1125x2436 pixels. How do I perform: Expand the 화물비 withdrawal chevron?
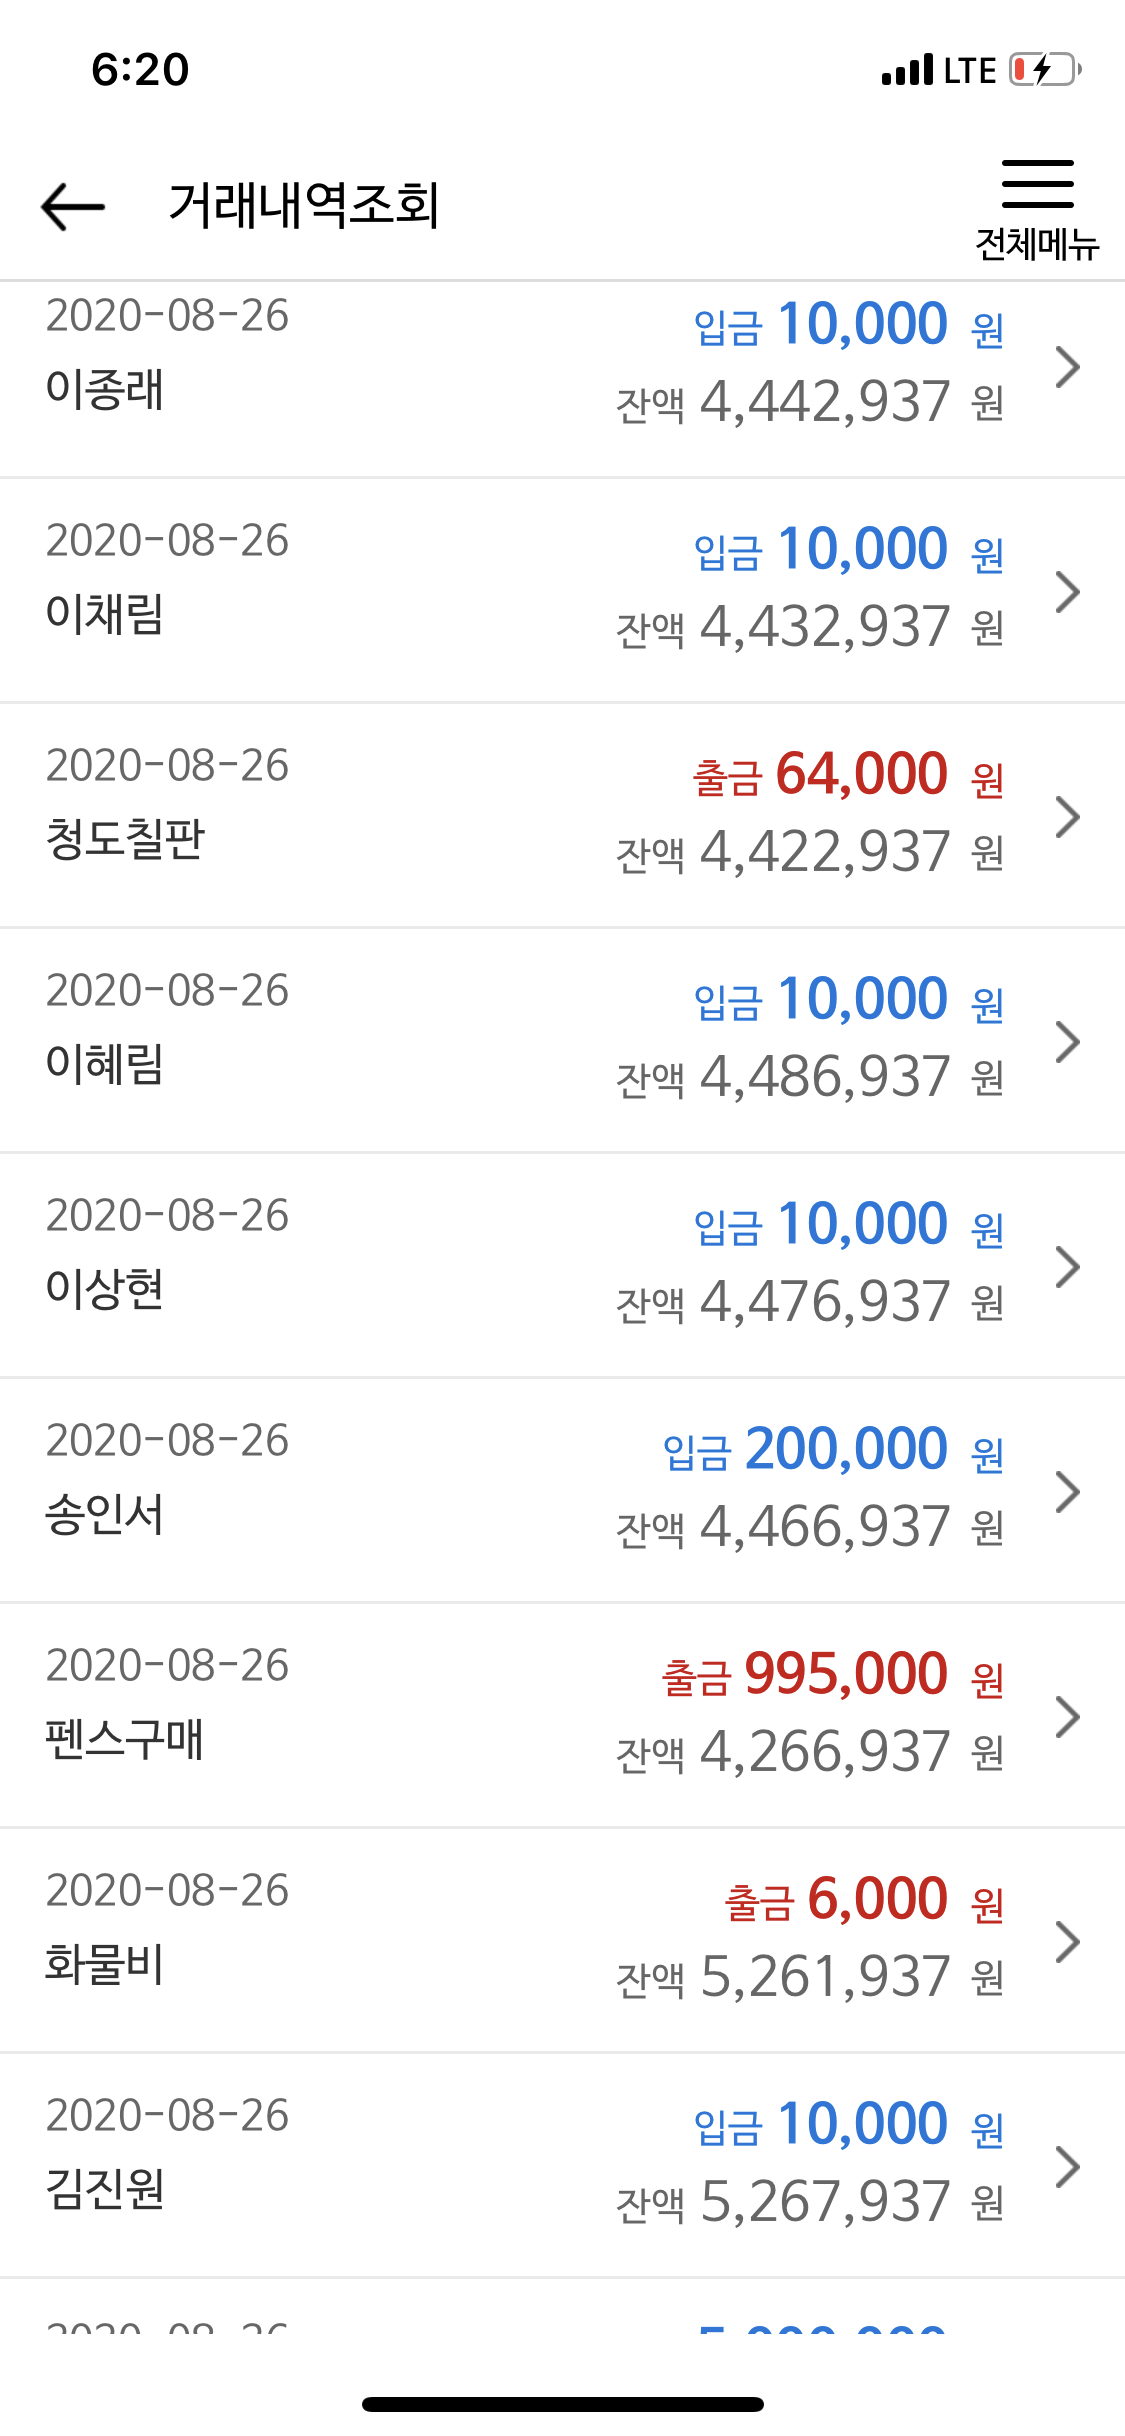point(1068,1942)
